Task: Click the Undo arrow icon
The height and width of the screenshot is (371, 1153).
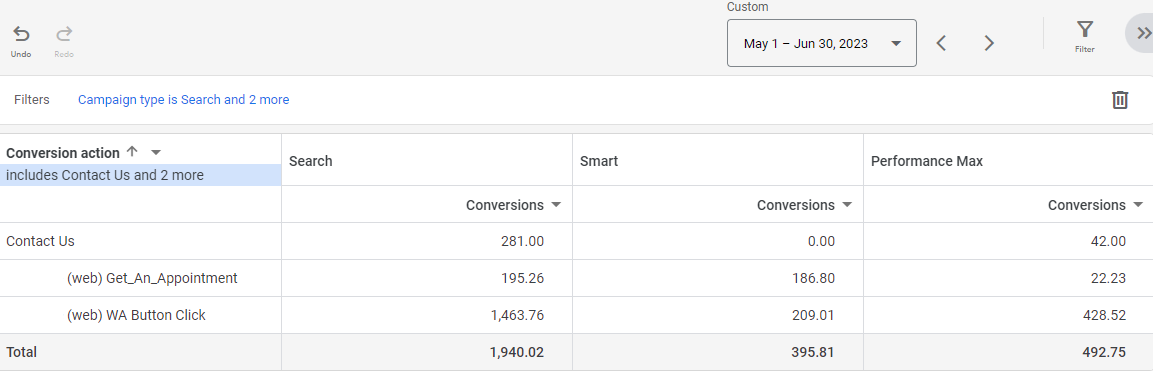Action: point(21,35)
